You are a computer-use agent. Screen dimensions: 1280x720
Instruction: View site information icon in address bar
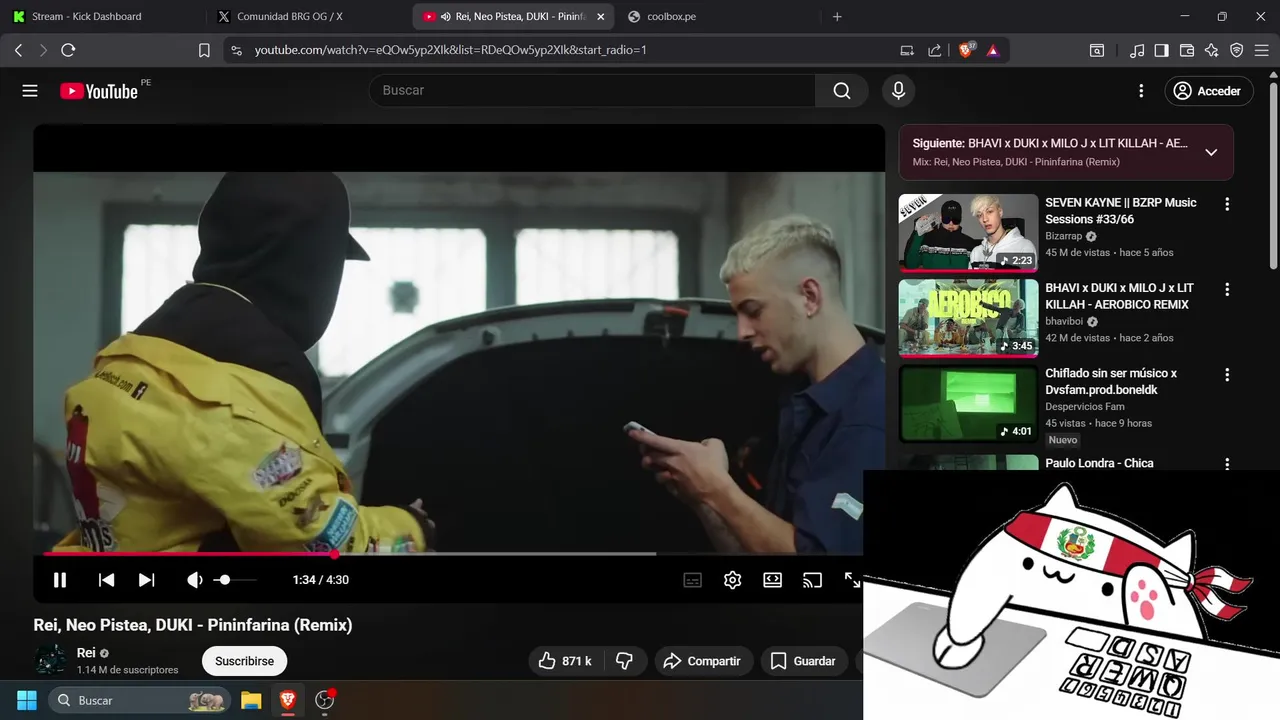236,50
